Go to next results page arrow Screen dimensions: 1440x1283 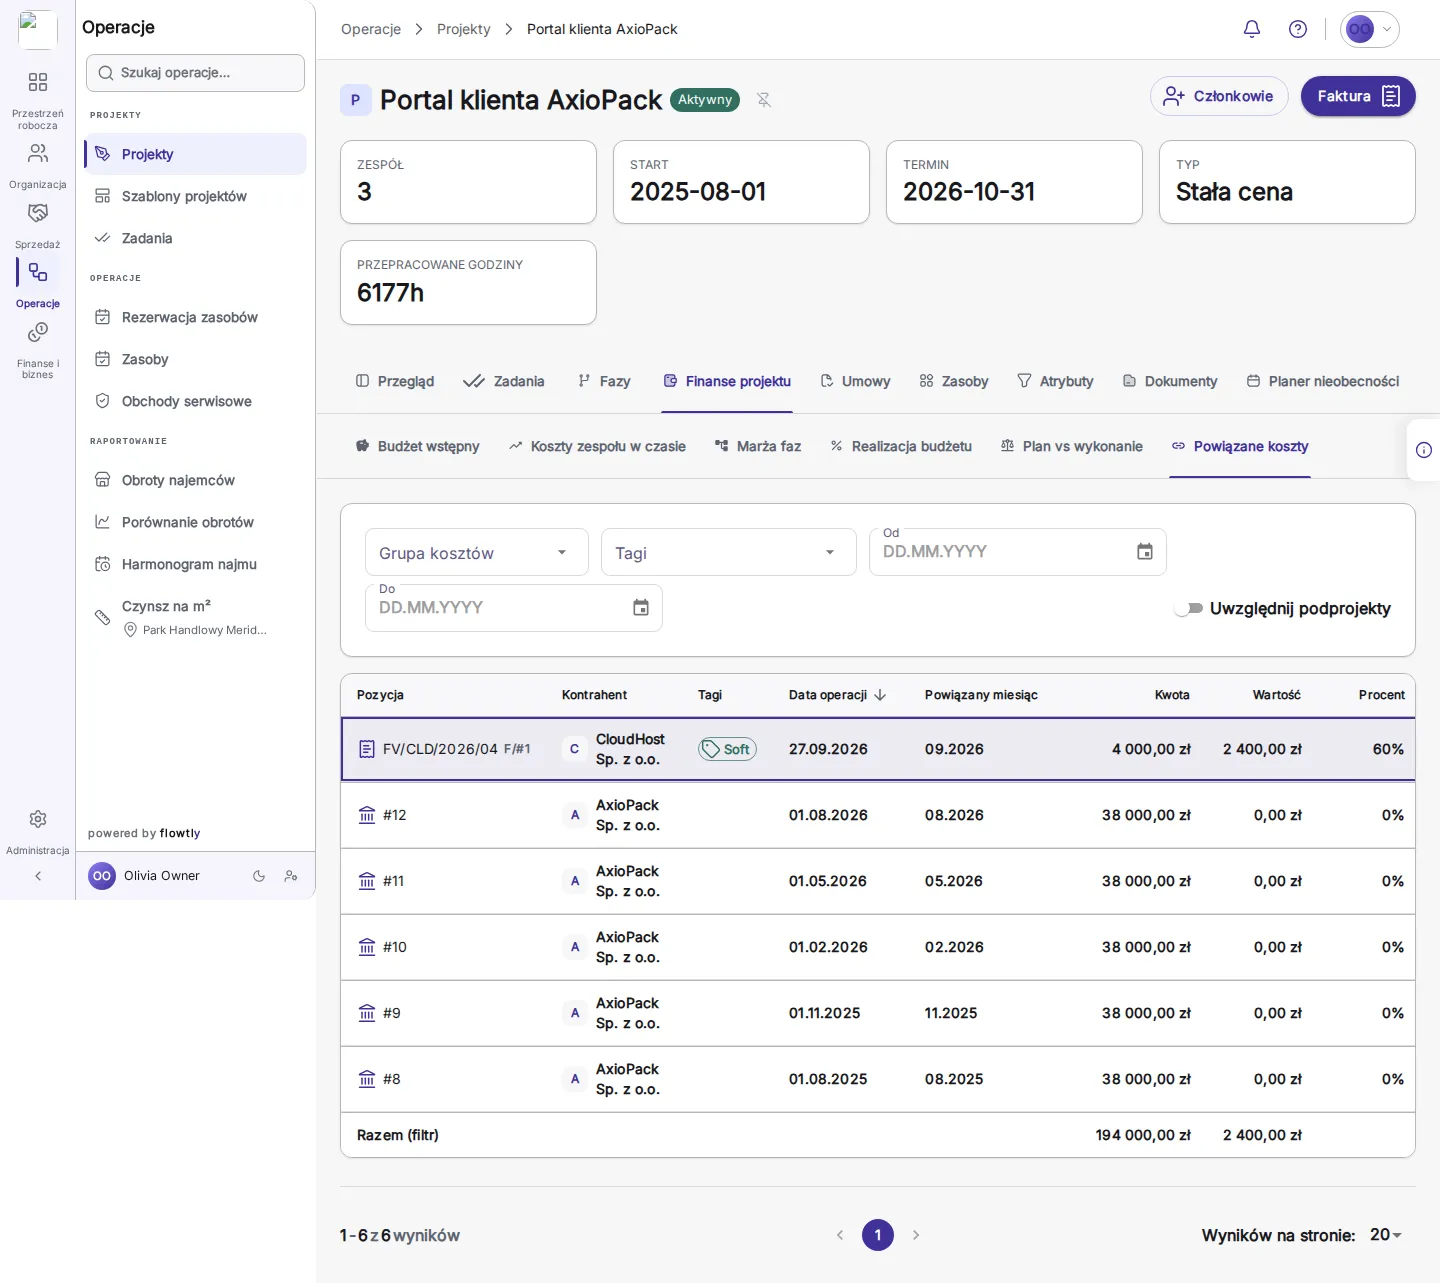click(x=916, y=1235)
